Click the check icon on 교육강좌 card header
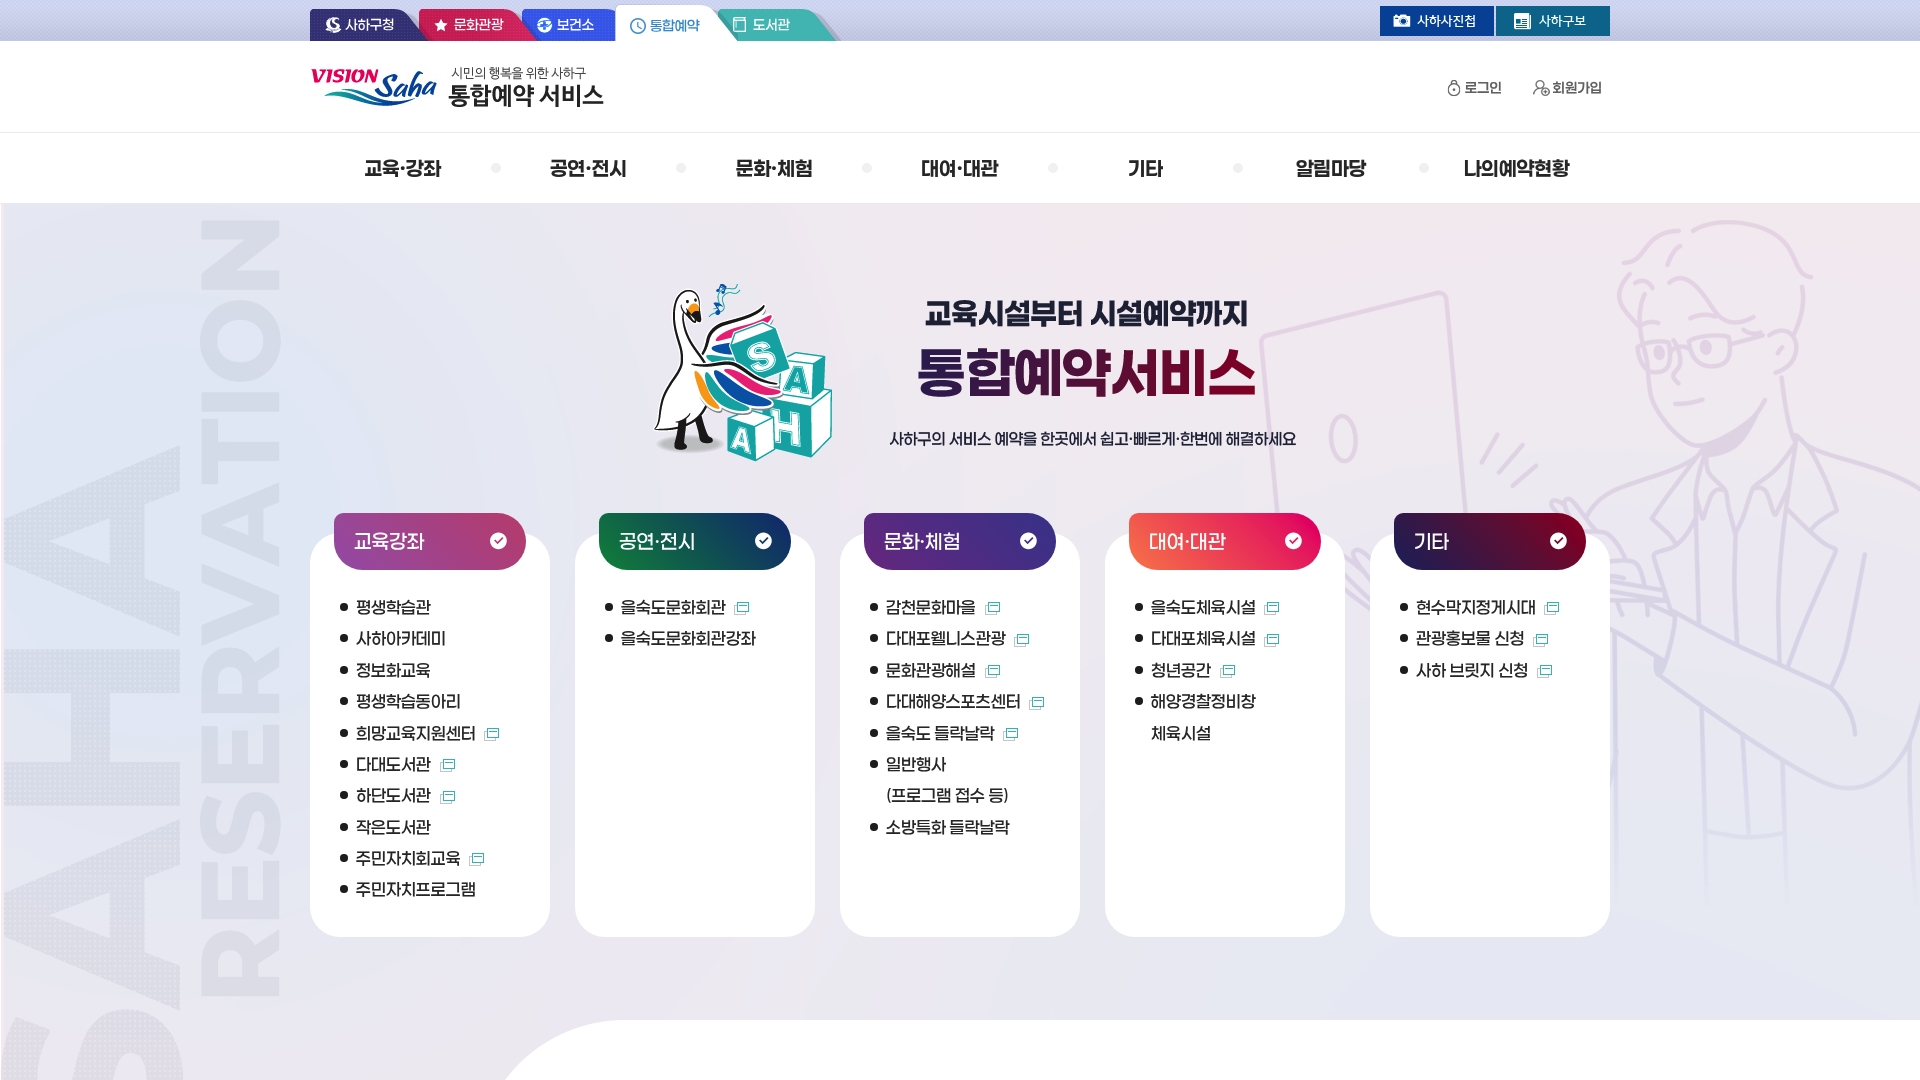The width and height of the screenshot is (1920, 1080). (498, 541)
